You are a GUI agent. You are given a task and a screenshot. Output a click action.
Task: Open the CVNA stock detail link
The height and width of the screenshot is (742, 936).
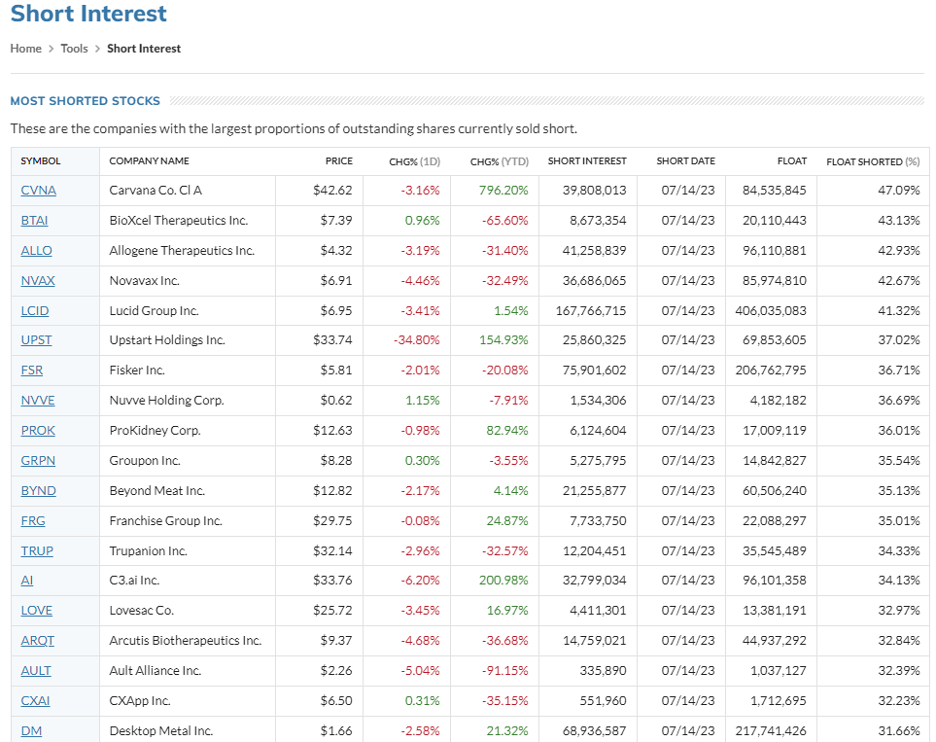coord(37,190)
